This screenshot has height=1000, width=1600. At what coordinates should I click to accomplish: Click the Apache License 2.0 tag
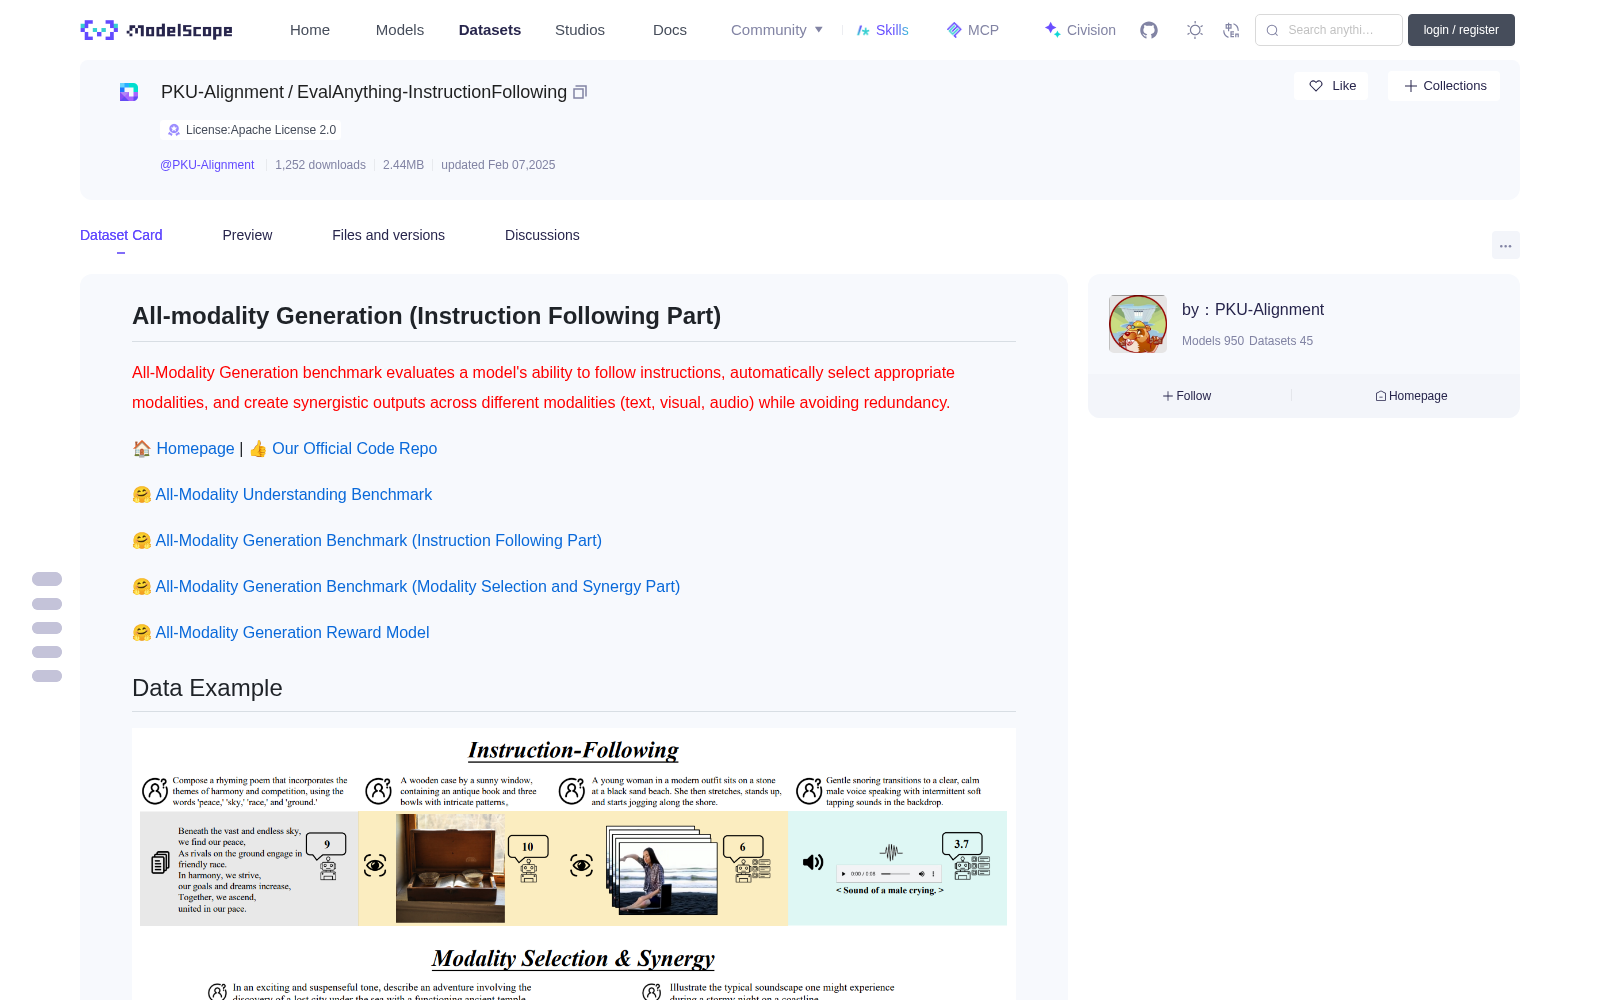point(251,130)
